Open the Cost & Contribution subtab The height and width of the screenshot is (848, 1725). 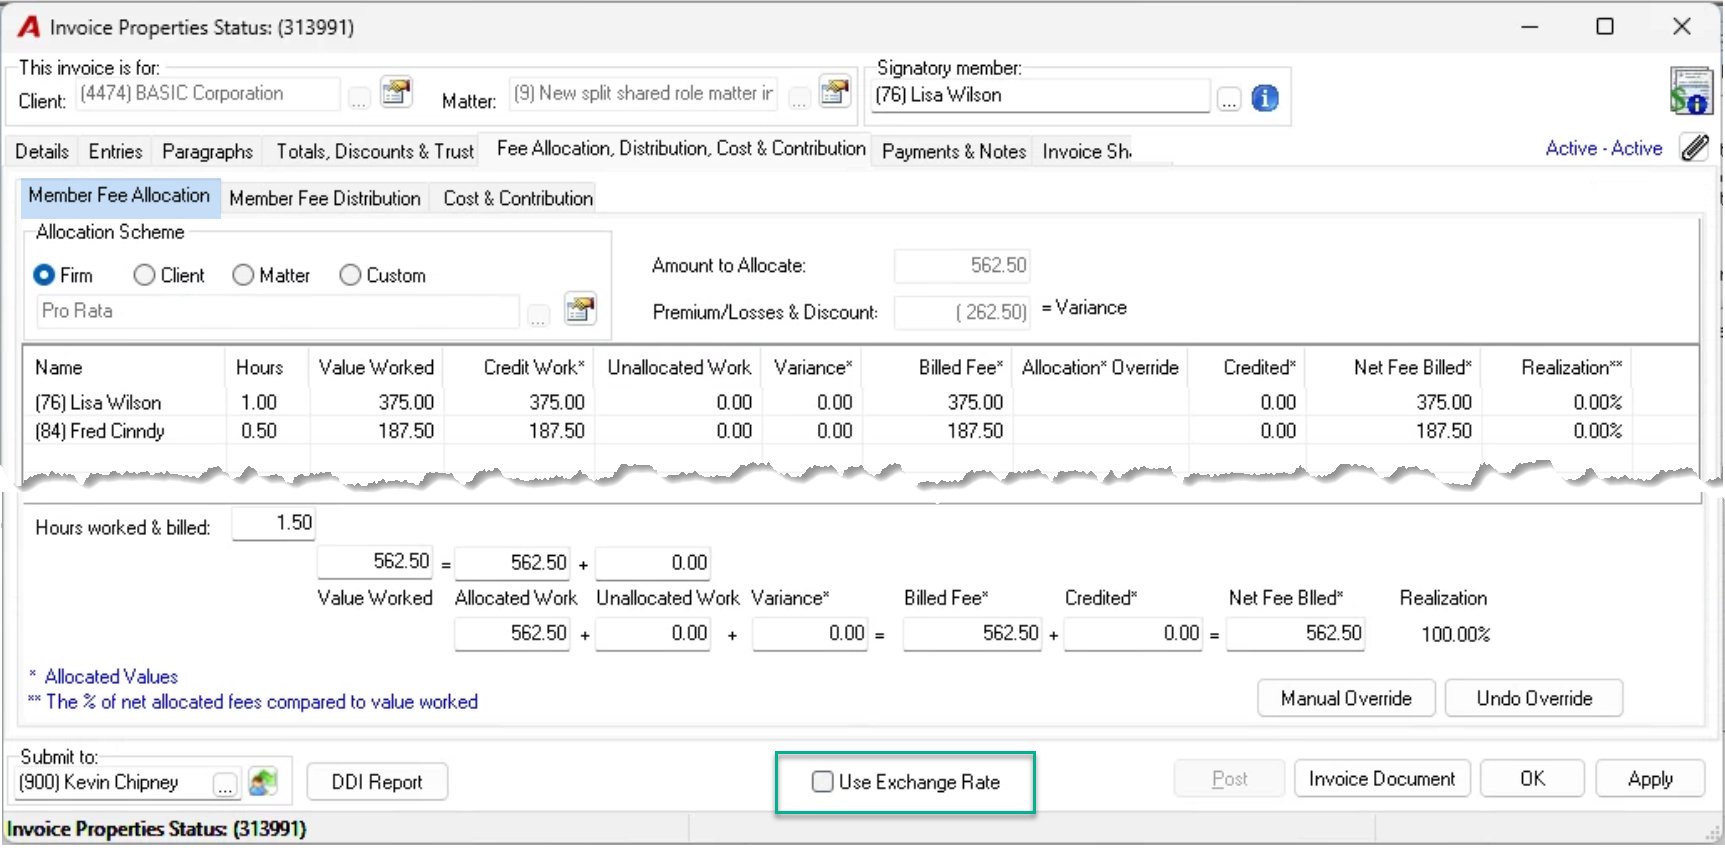click(518, 198)
